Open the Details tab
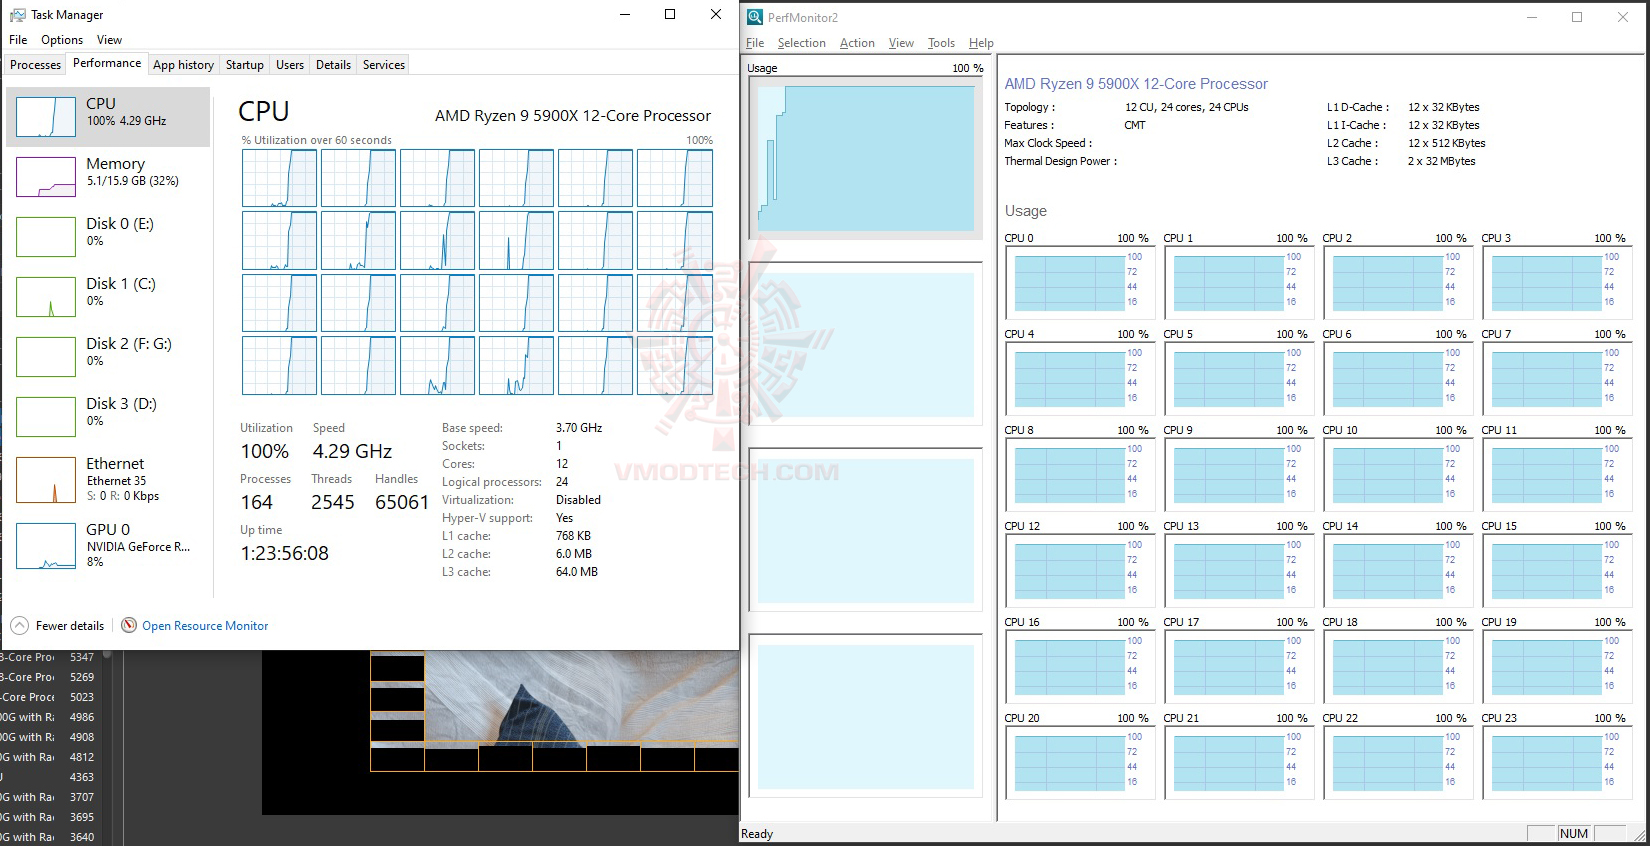Screen dimensions: 1650x846 click(x=333, y=65)
